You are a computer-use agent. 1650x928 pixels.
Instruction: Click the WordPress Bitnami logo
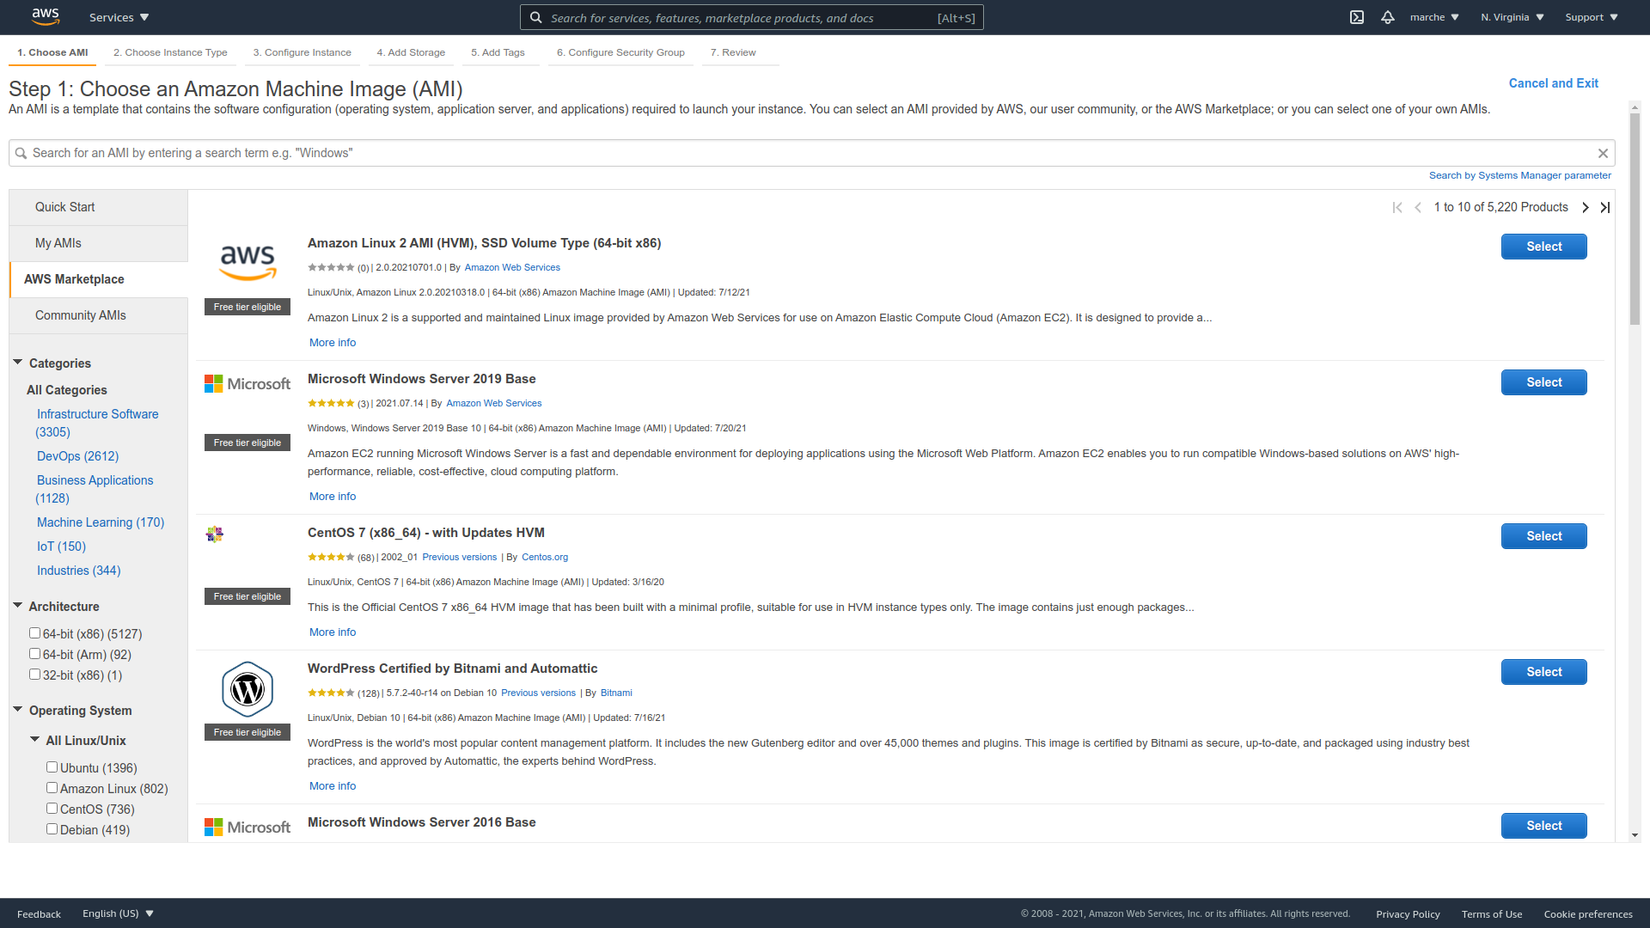tap(247, 689)
